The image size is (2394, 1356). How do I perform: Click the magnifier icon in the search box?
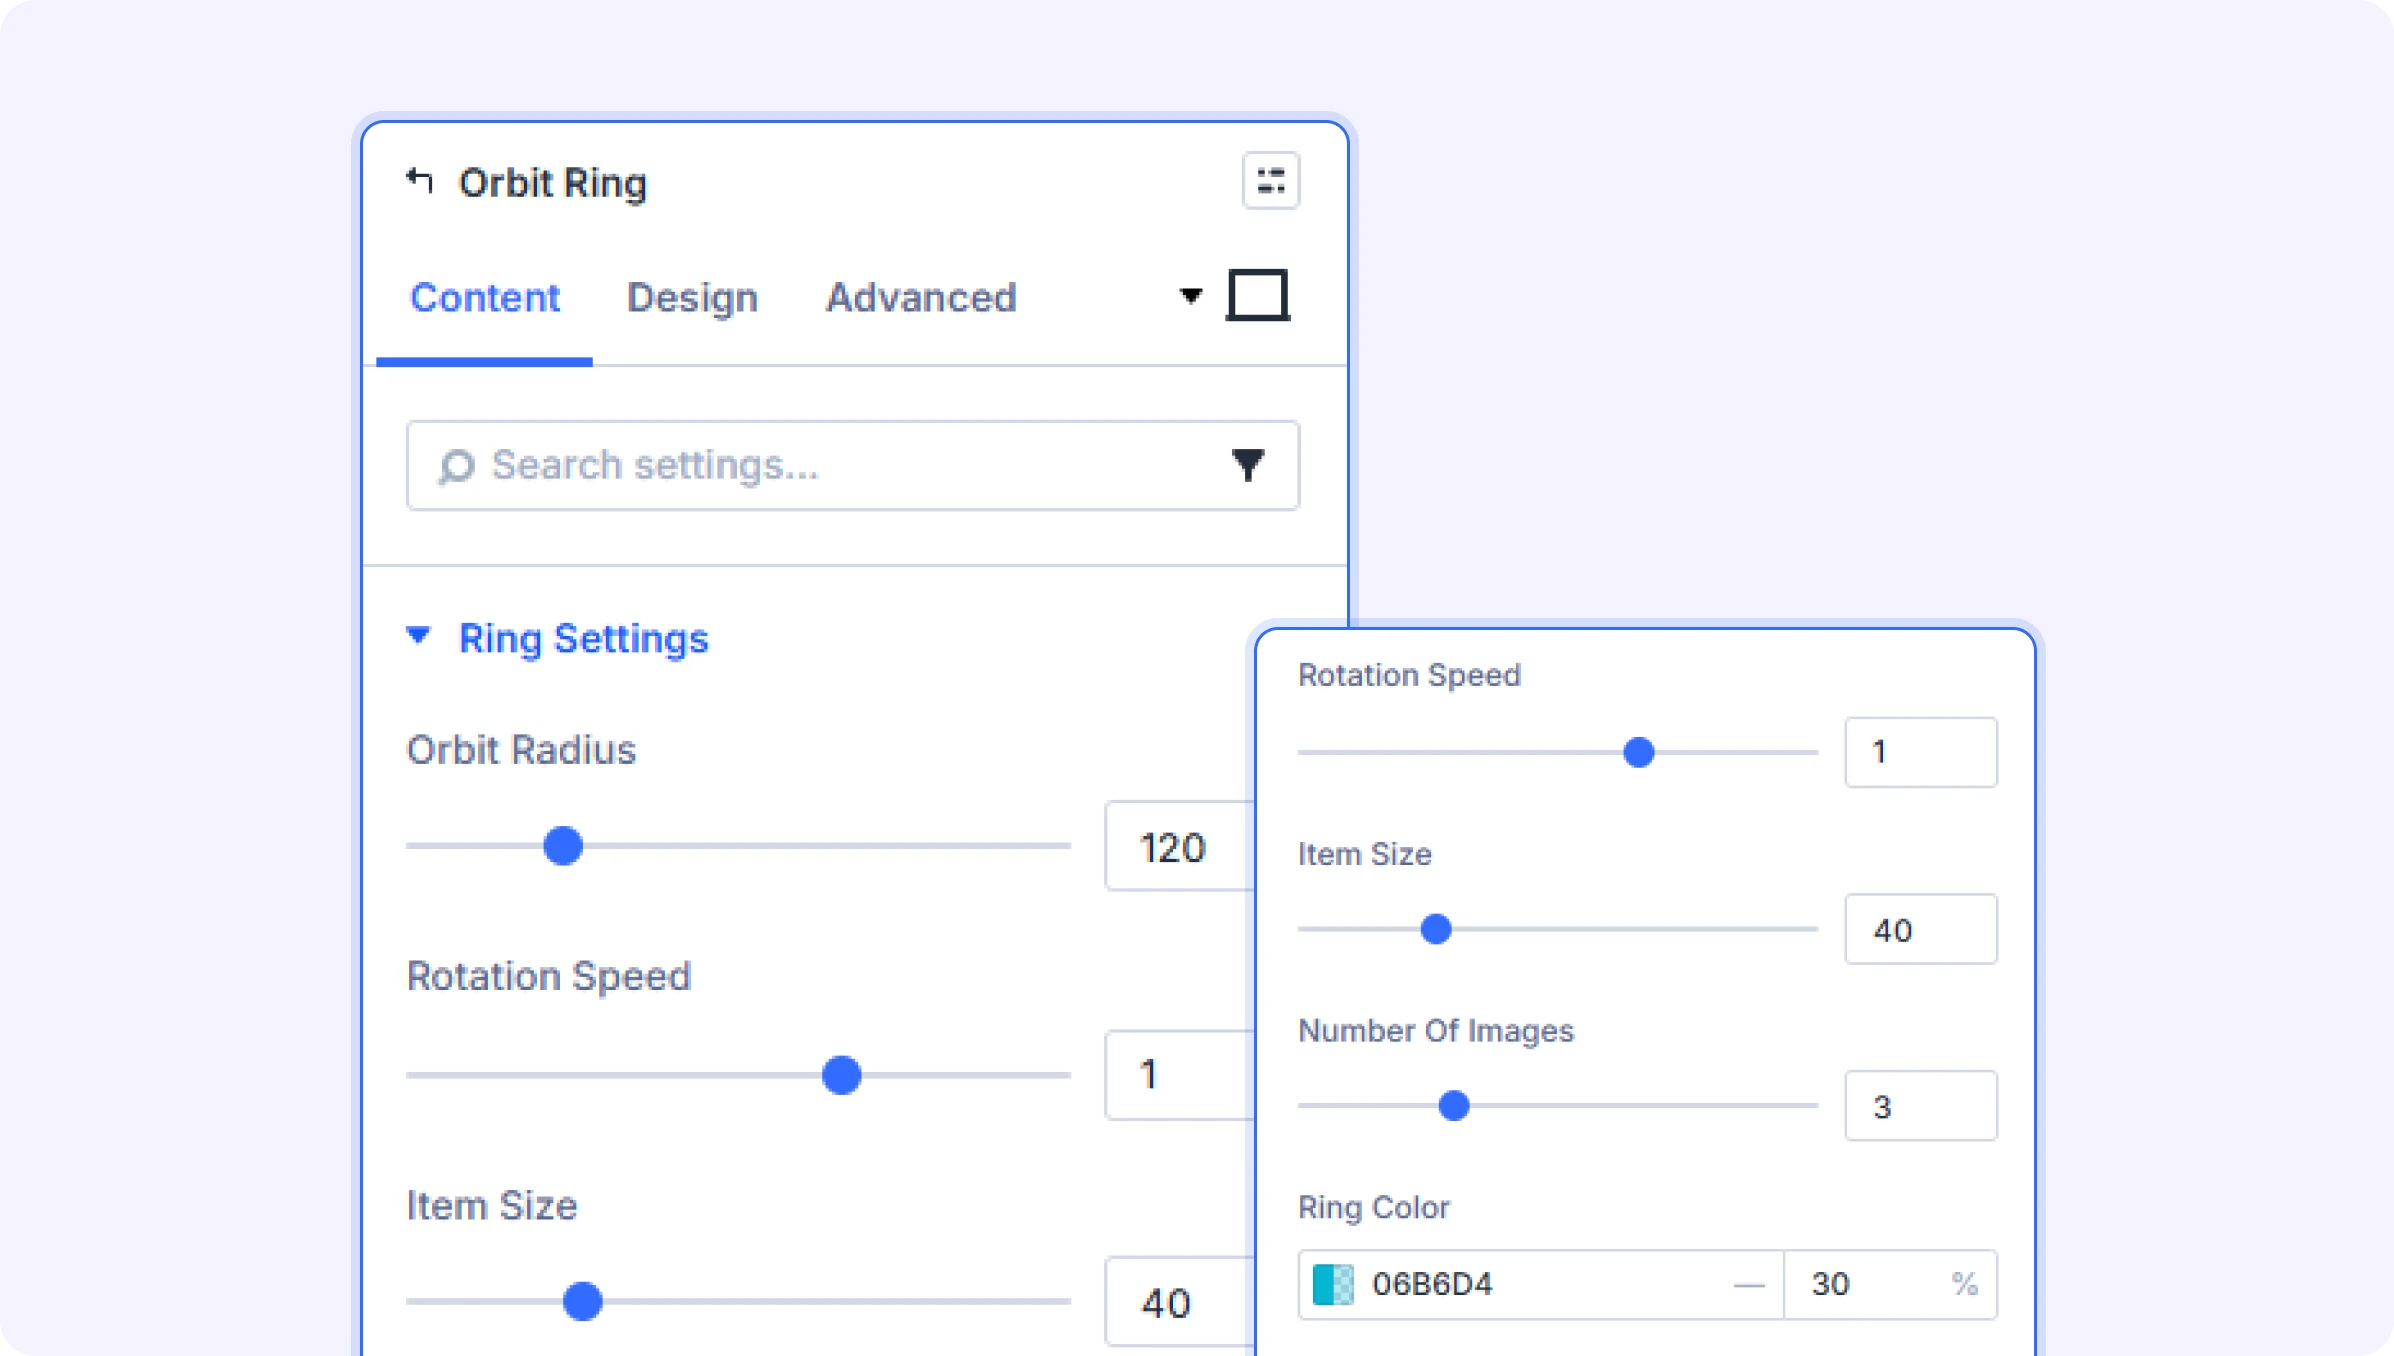456,467
